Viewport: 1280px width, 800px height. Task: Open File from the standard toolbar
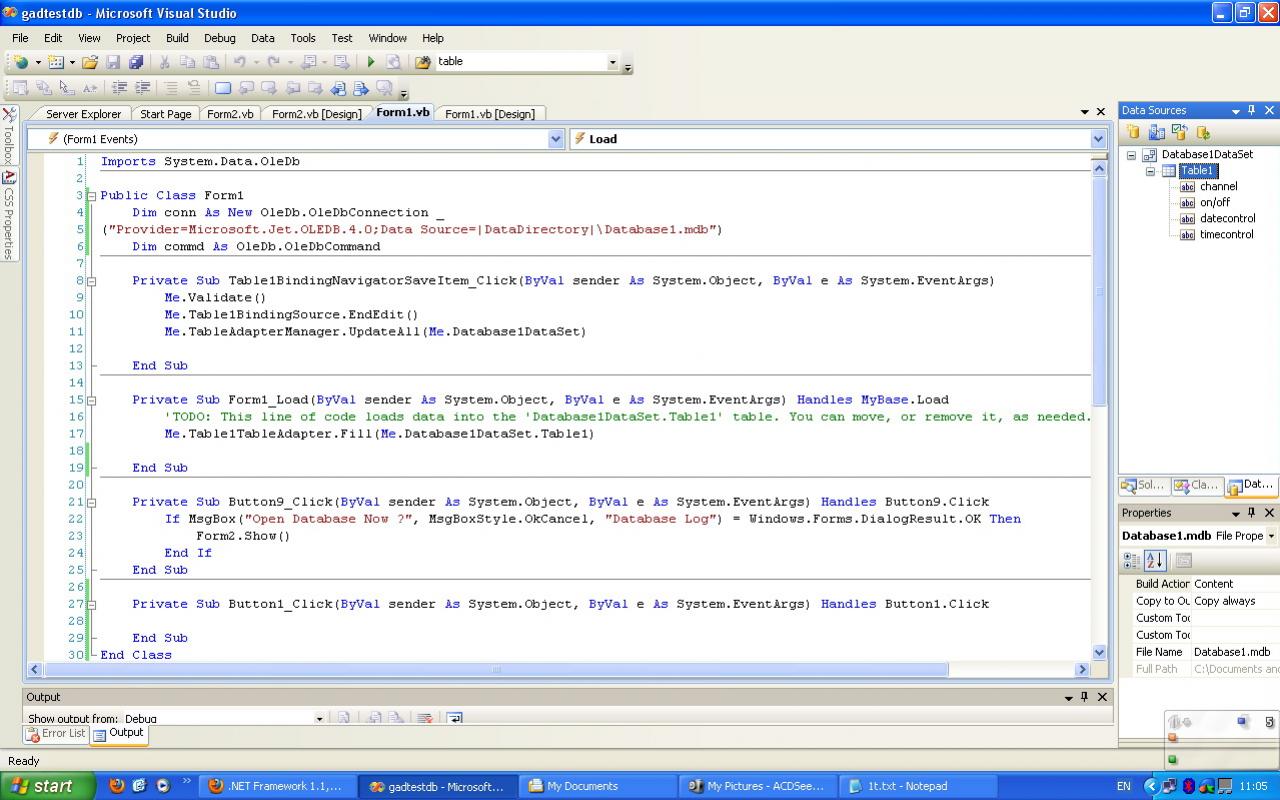point(90,62)
